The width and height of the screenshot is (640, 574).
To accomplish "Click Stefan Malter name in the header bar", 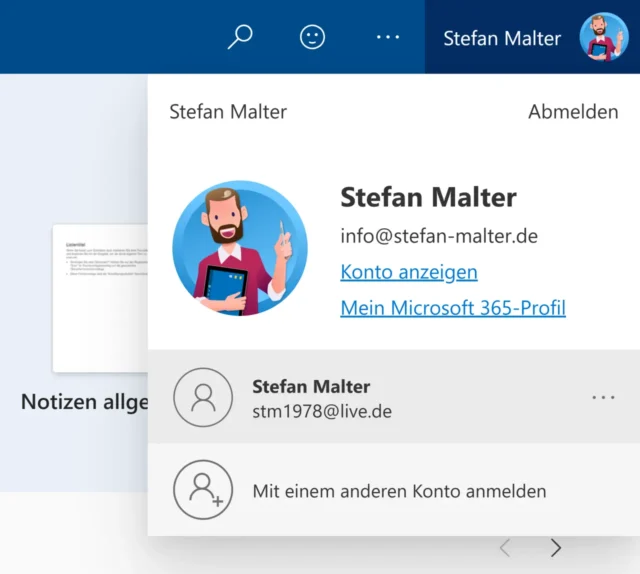I will pyautogui.click(x=502, y=38).
